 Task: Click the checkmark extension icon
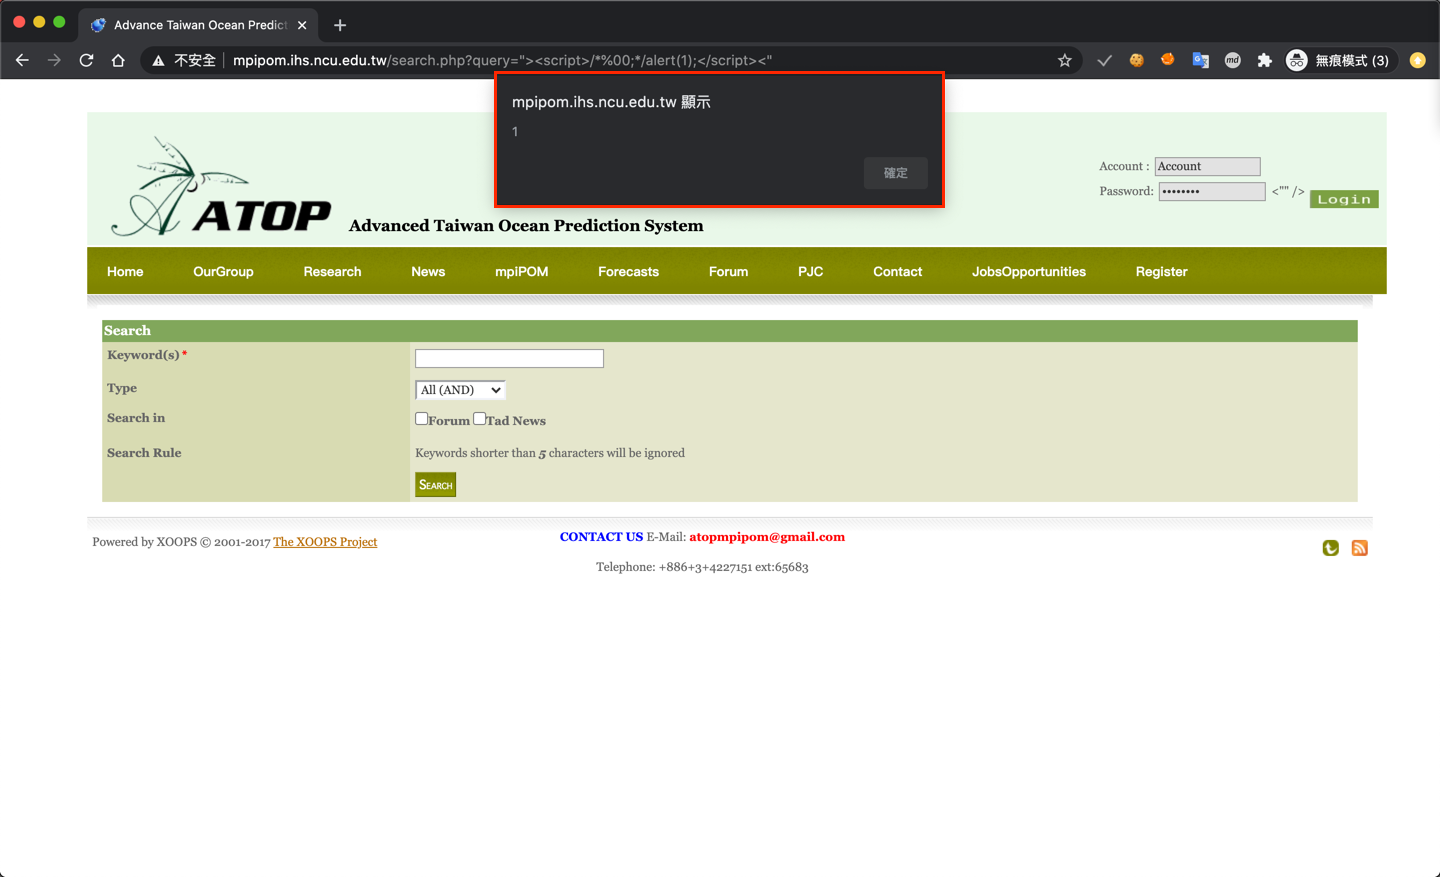coord(1104,60)
